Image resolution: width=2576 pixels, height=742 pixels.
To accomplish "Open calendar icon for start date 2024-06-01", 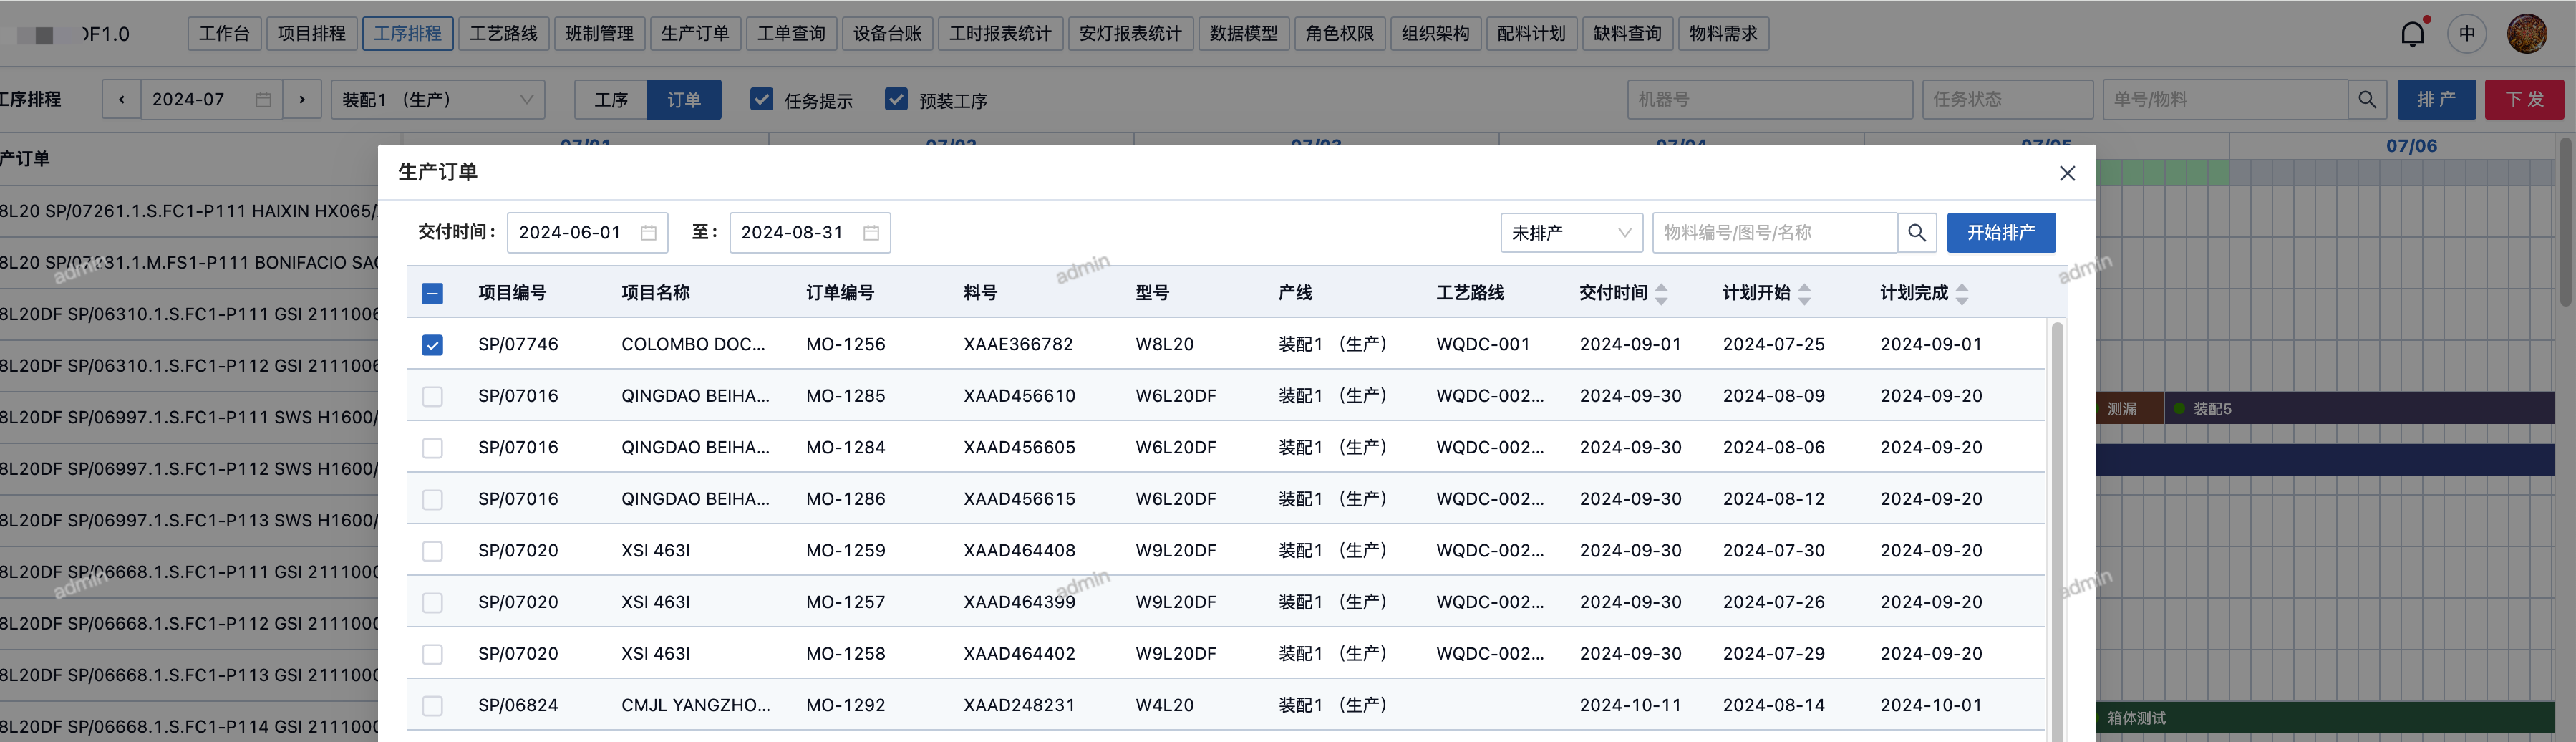I will [648, 232].
